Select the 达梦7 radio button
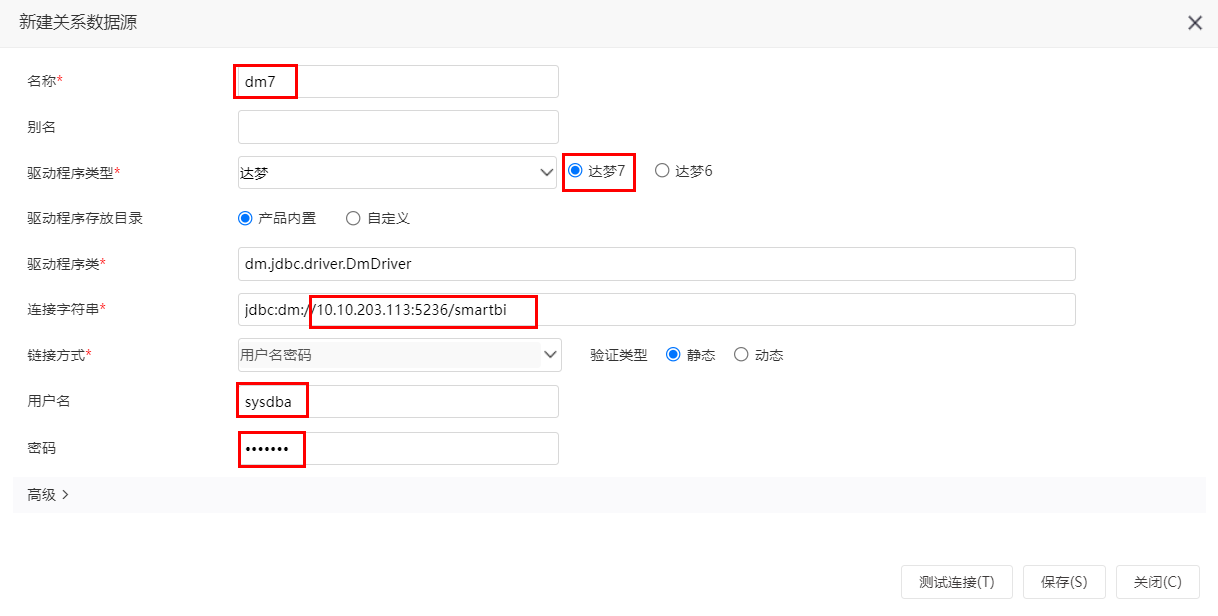Image resolution: width=1218 pixels, height=616 pixels. click(575, 171)
